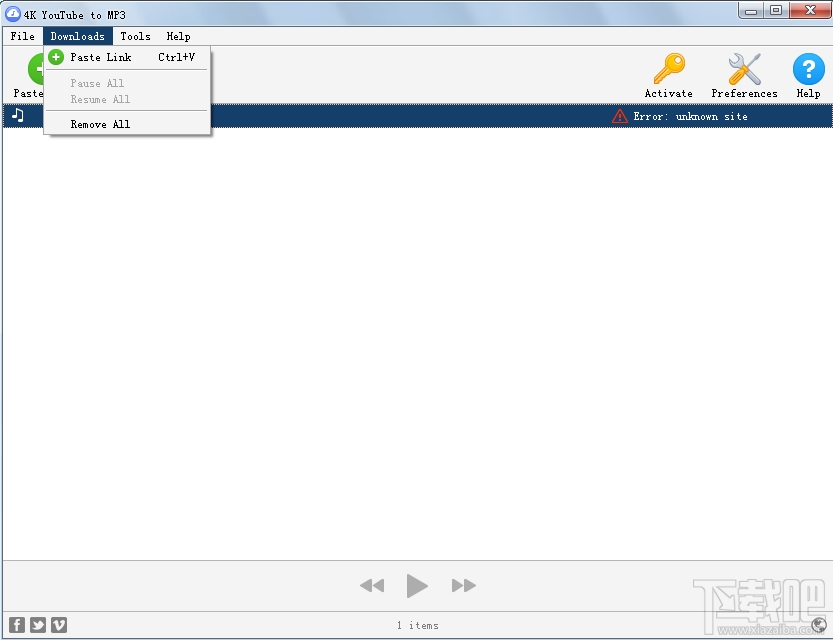
Task: Click the Vimeo icon at the bottom
Action: point(58,624)
